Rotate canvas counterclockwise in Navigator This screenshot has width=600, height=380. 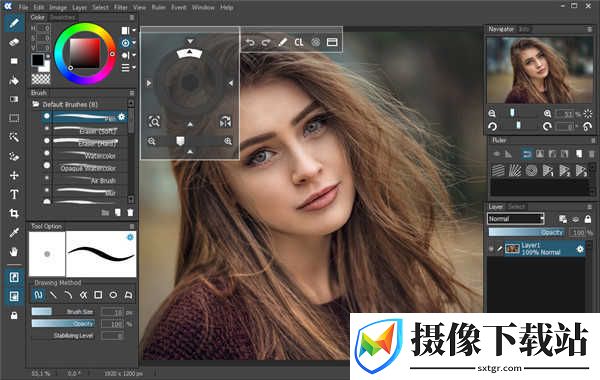click(492, 126)
